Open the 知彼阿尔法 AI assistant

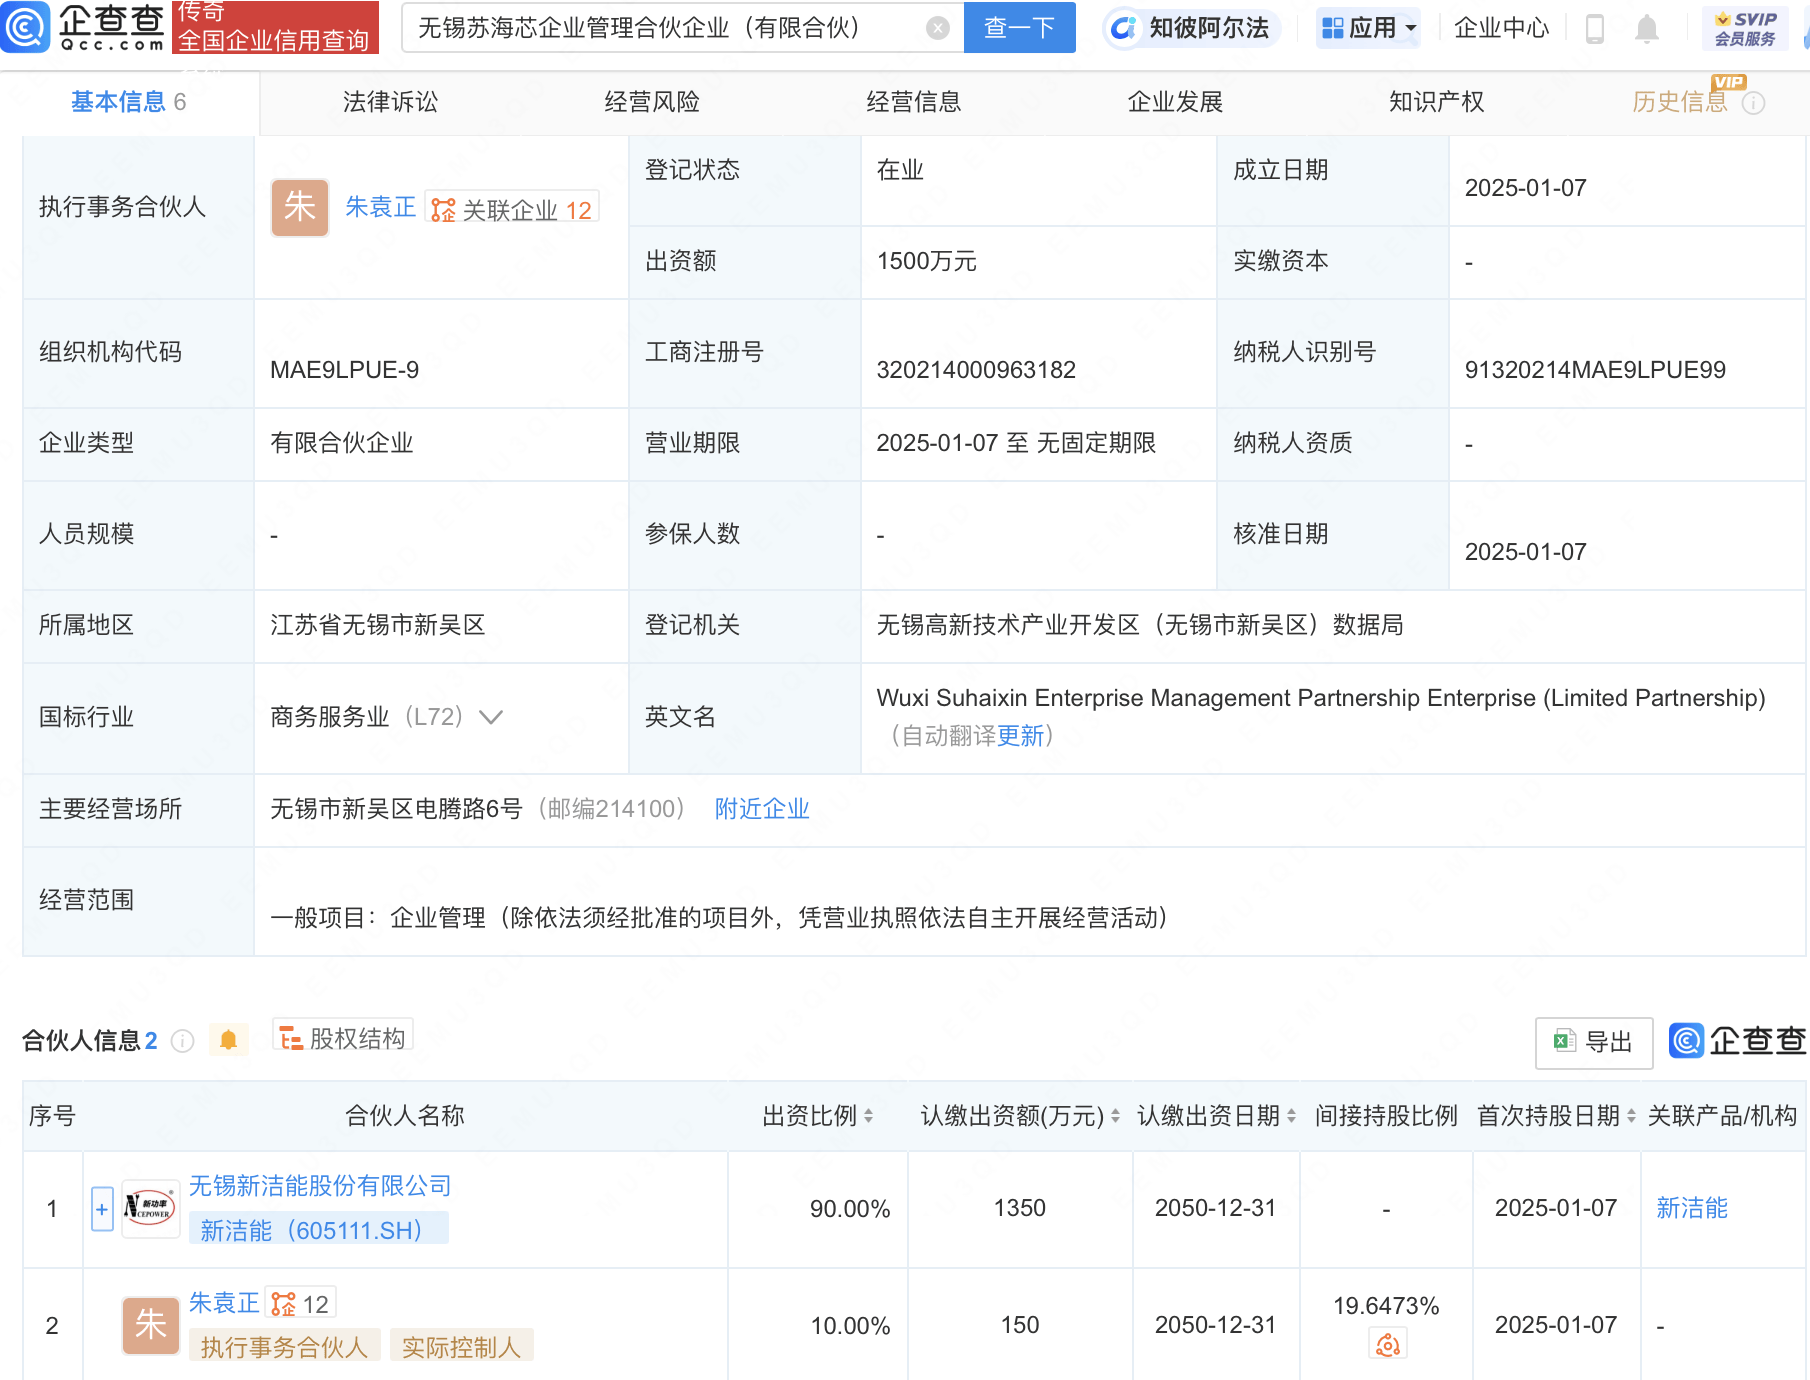click(x=1192, y=28)
